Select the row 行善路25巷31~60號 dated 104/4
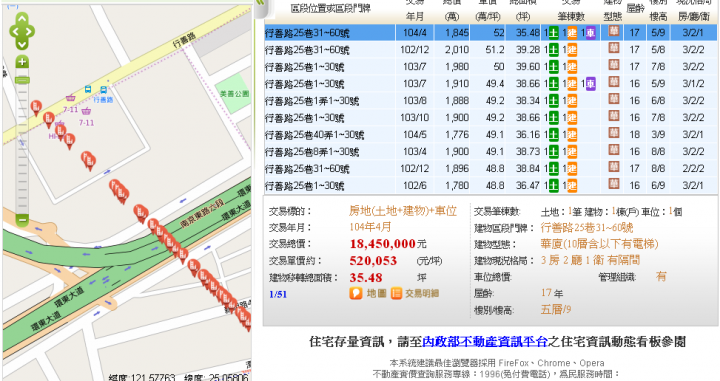720x381 pixels. tap(490, 33)
